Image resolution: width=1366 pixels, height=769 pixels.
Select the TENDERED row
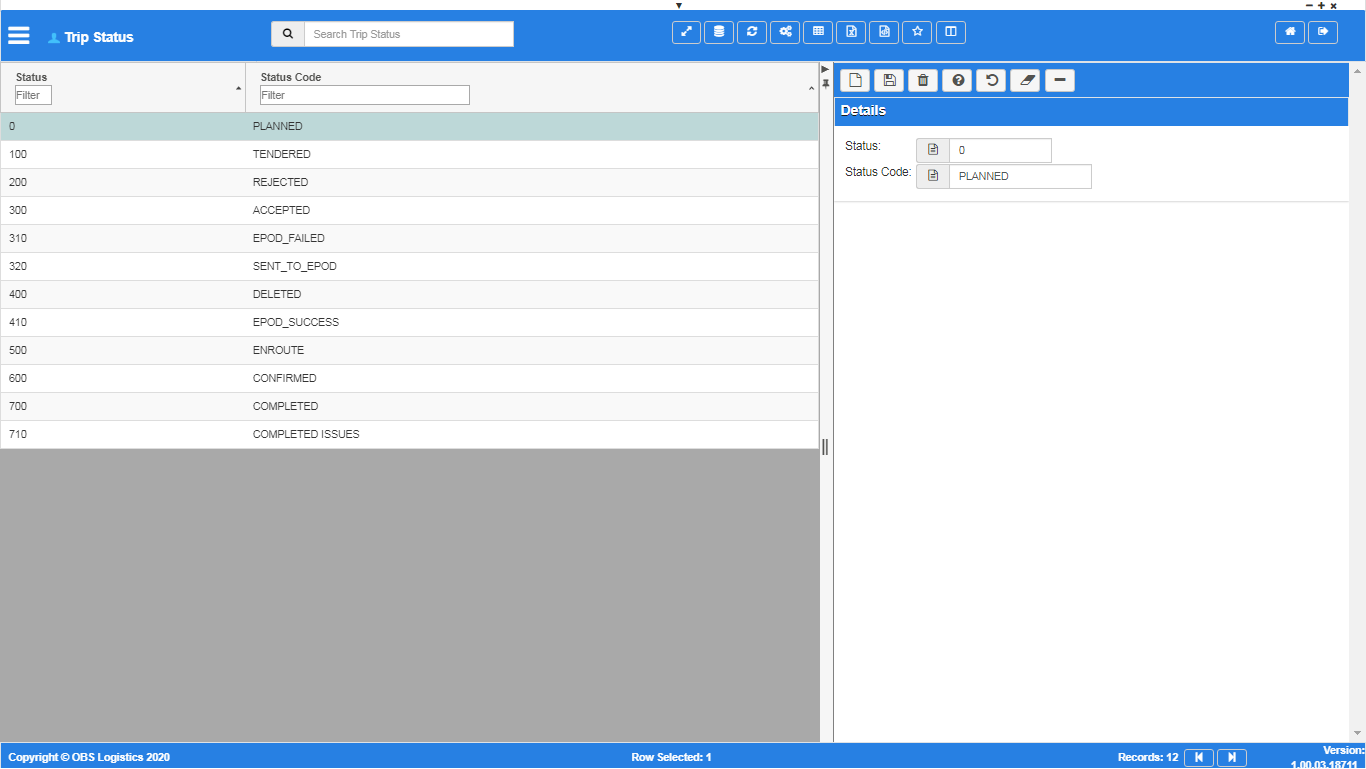[409, 154]
